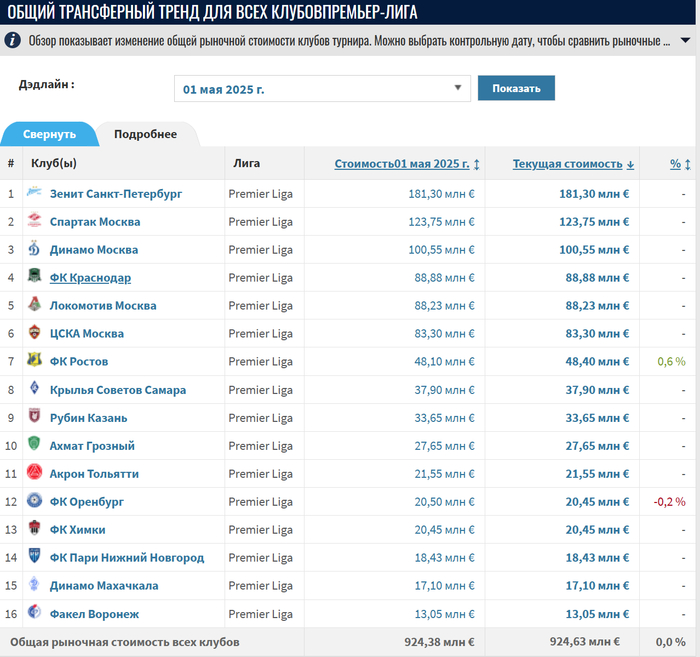Click Dynamo Moscow current value 100,55 млн €
700x657 pixels.
[x=594, y=250]
